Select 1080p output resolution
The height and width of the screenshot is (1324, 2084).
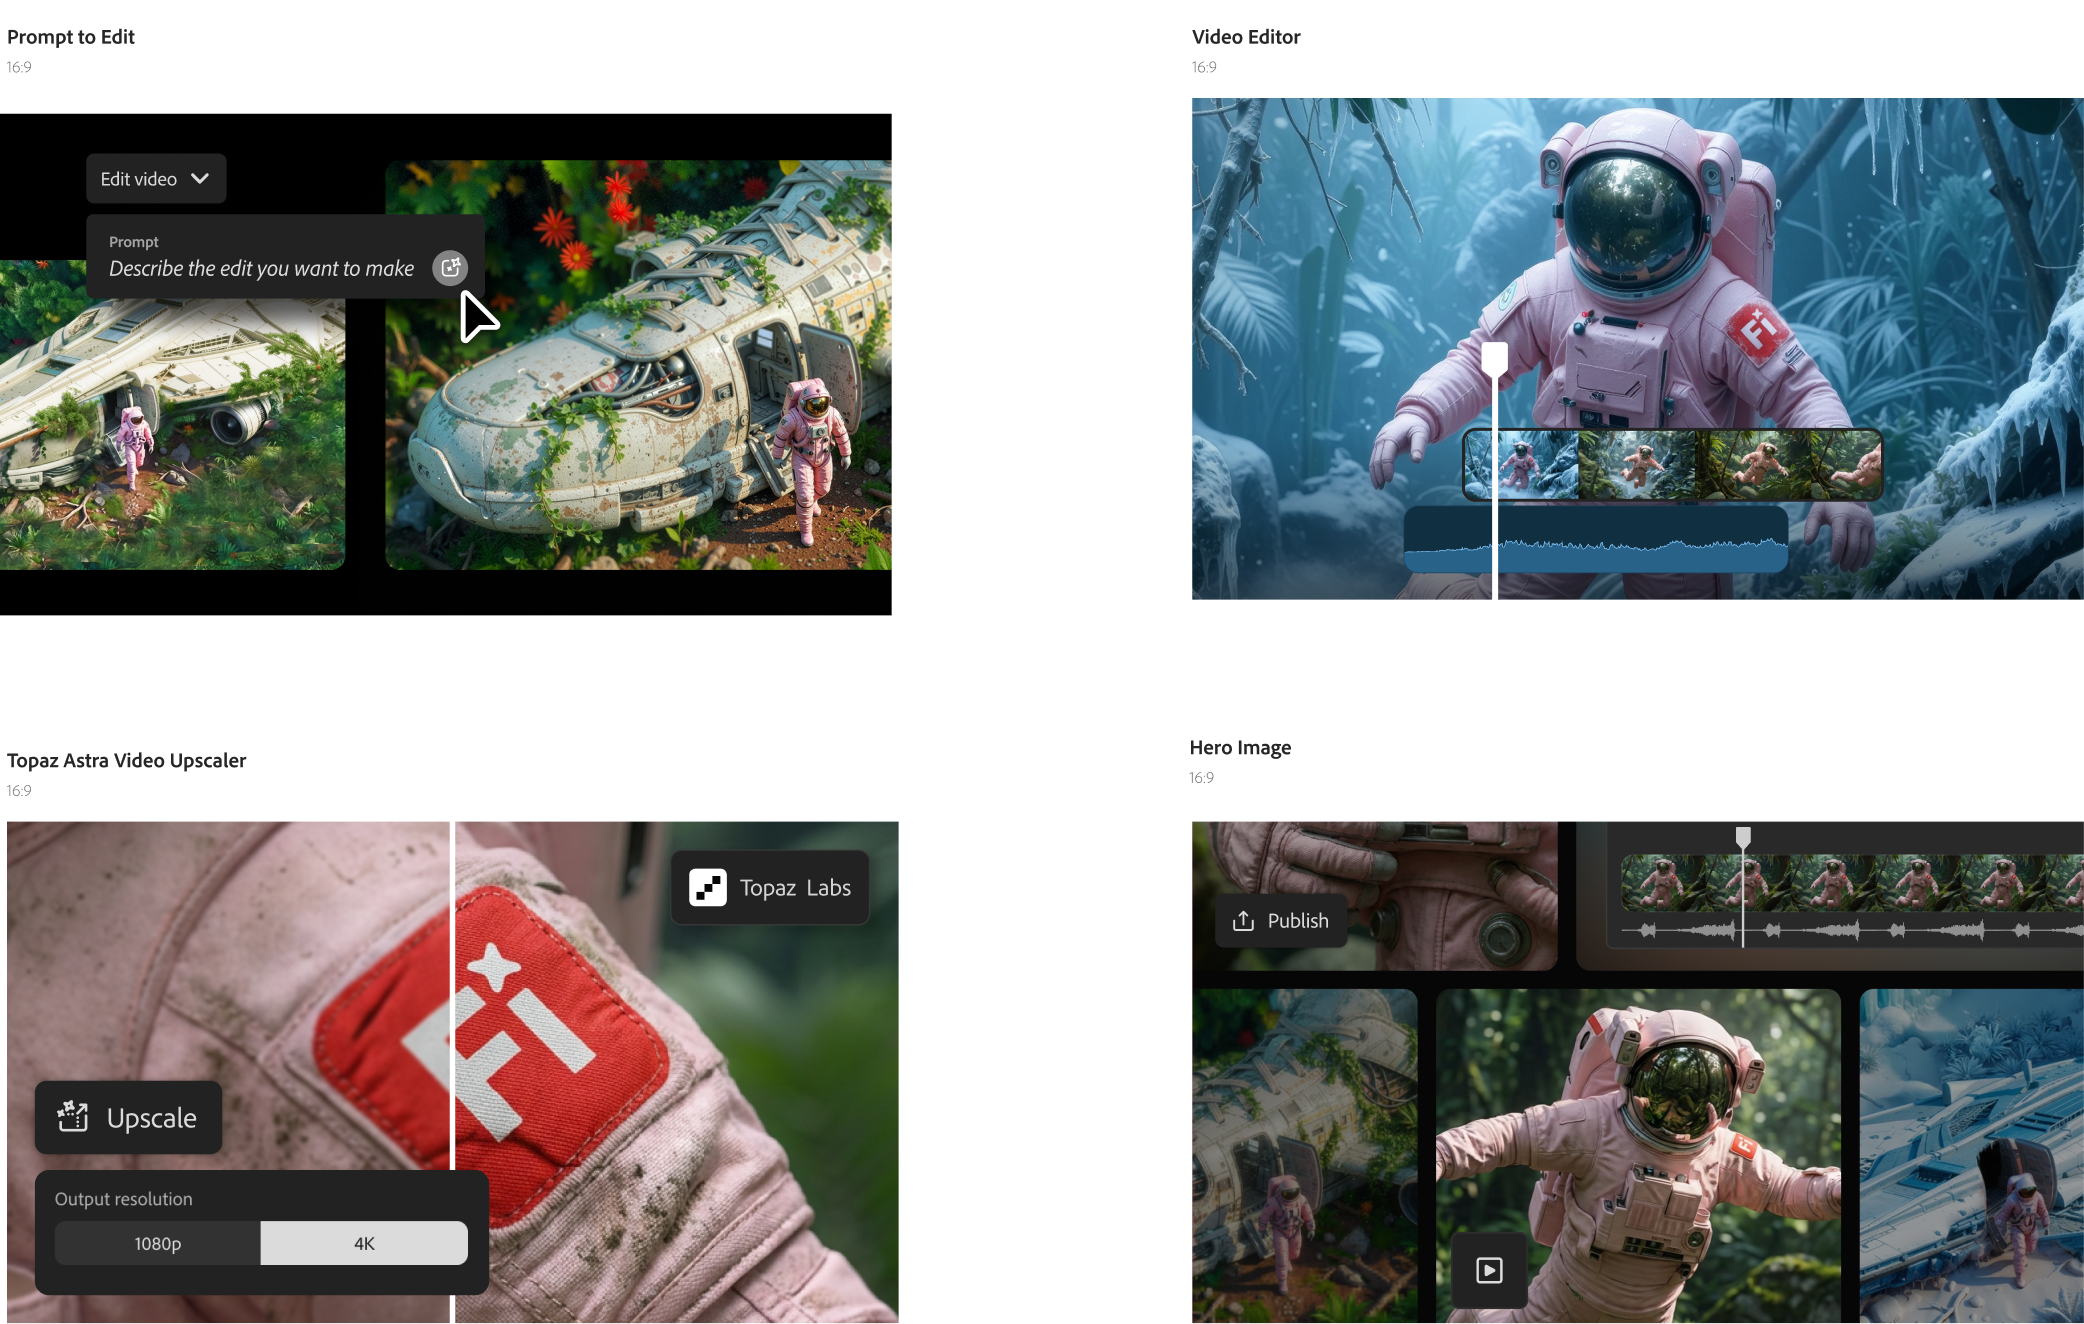click(x=158, y=1243)
